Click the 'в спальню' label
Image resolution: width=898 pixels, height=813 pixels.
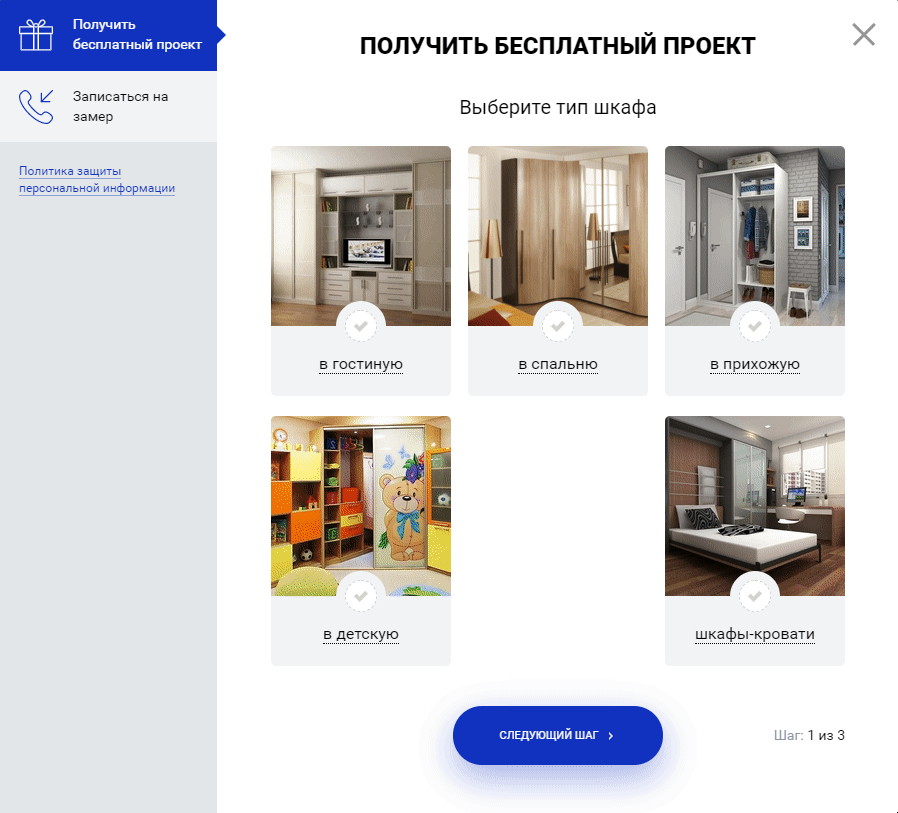(x=558, y=364)
